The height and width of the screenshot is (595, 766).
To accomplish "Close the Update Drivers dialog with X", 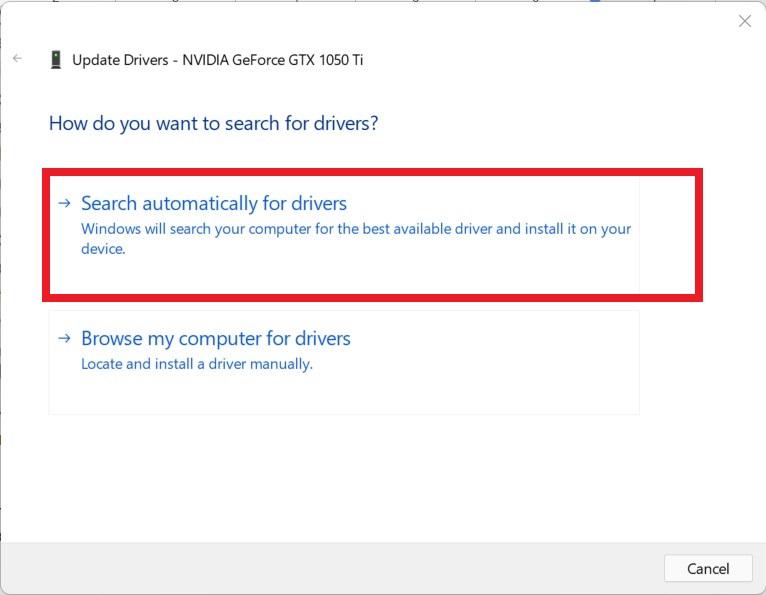I will pyautogui.click(x=744, y=21).
